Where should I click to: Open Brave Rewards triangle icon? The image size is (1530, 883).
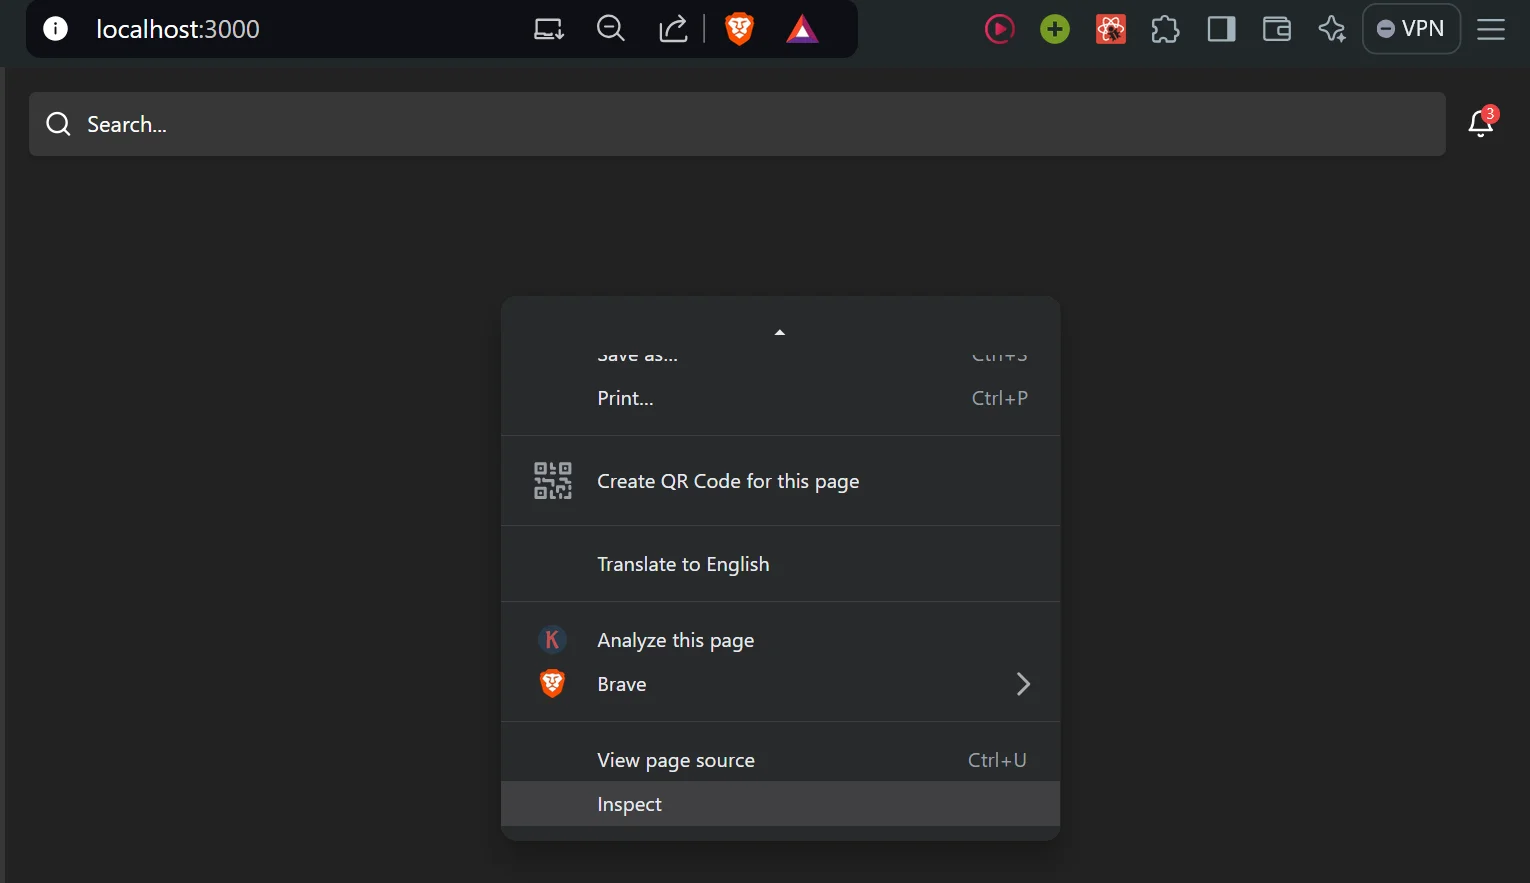pyautogui.click(x=802, y=29)
